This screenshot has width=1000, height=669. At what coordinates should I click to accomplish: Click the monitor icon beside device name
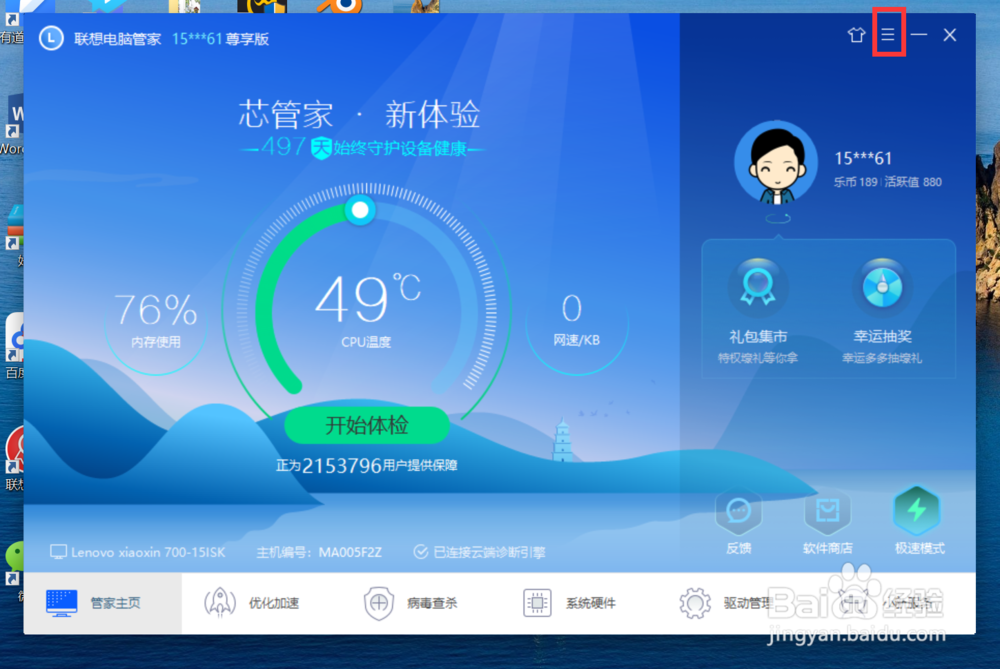tap(58, 552)
